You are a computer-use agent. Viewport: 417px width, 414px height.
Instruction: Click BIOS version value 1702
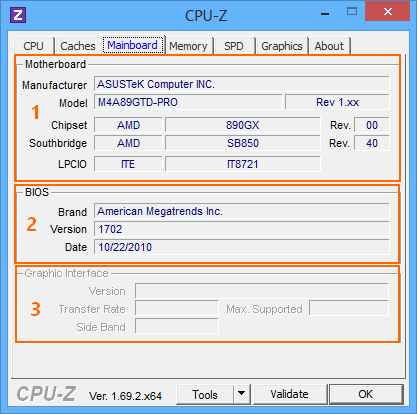(242, 229)
